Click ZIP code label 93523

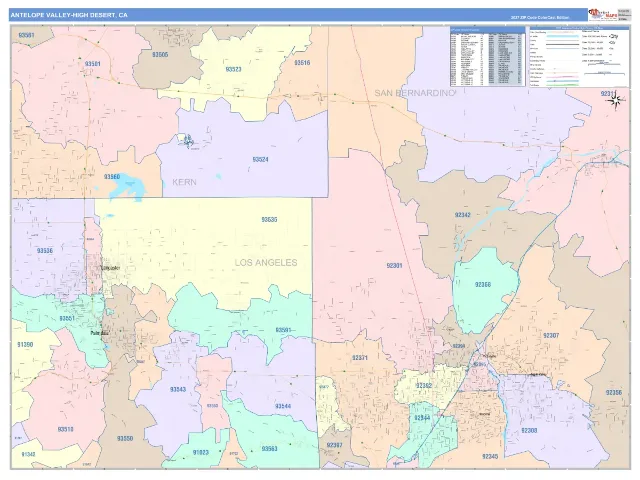pos(233,69)
